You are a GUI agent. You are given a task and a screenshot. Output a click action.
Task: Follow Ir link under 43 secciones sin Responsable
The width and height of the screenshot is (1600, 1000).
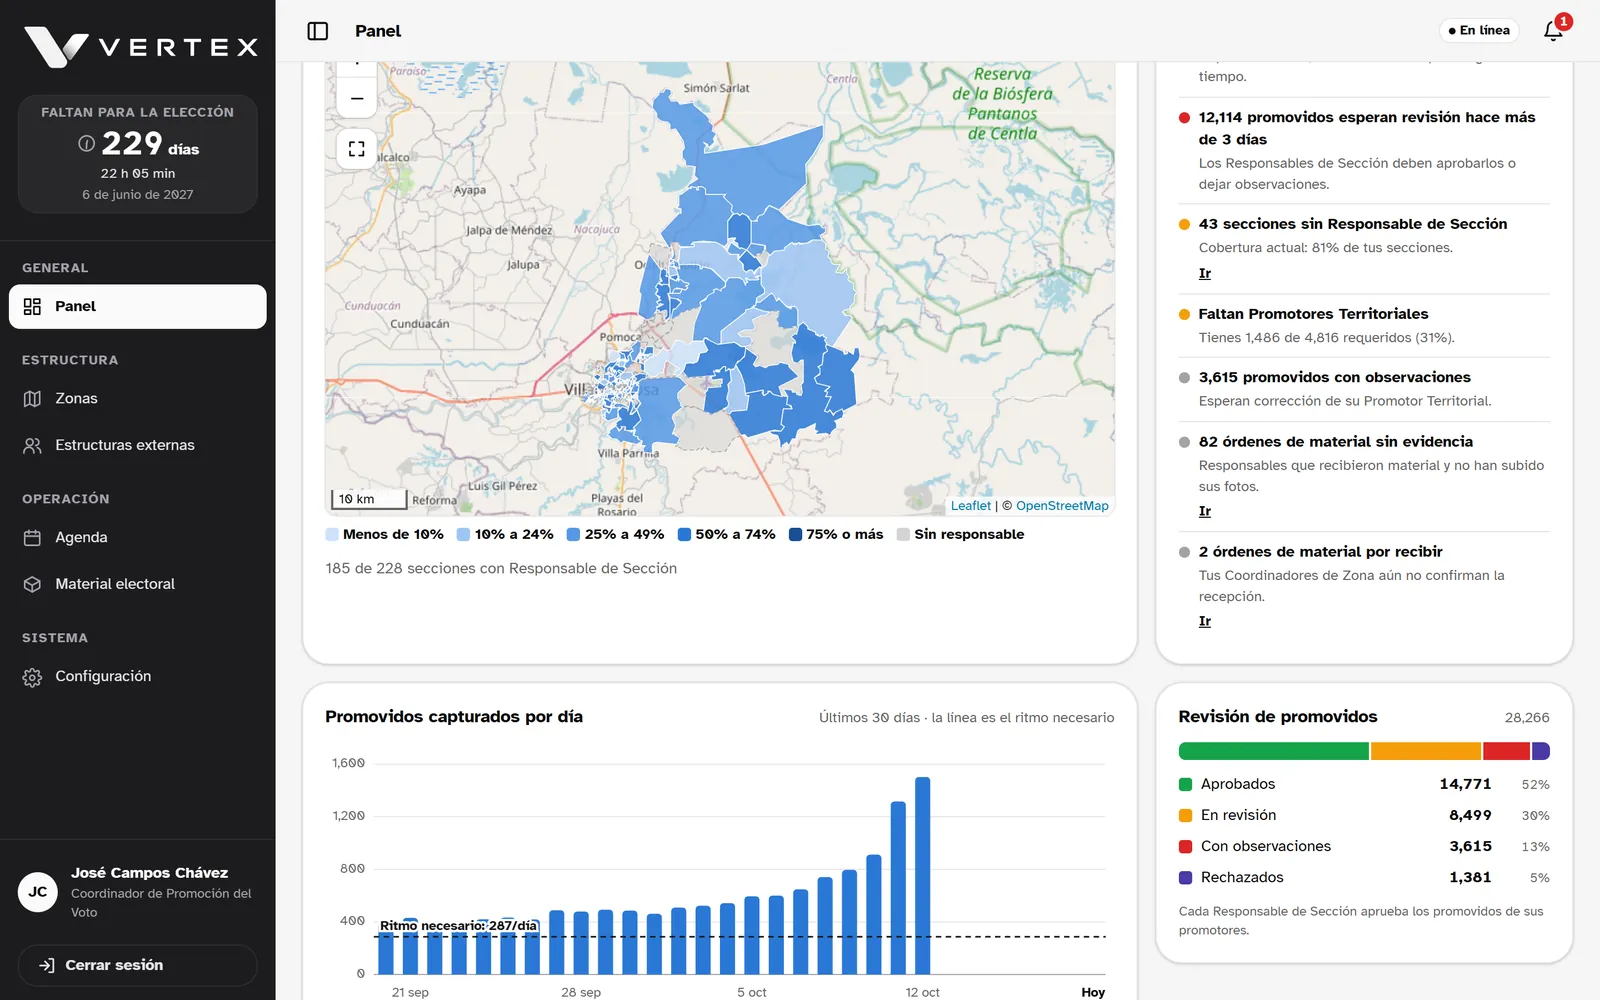1205,273
